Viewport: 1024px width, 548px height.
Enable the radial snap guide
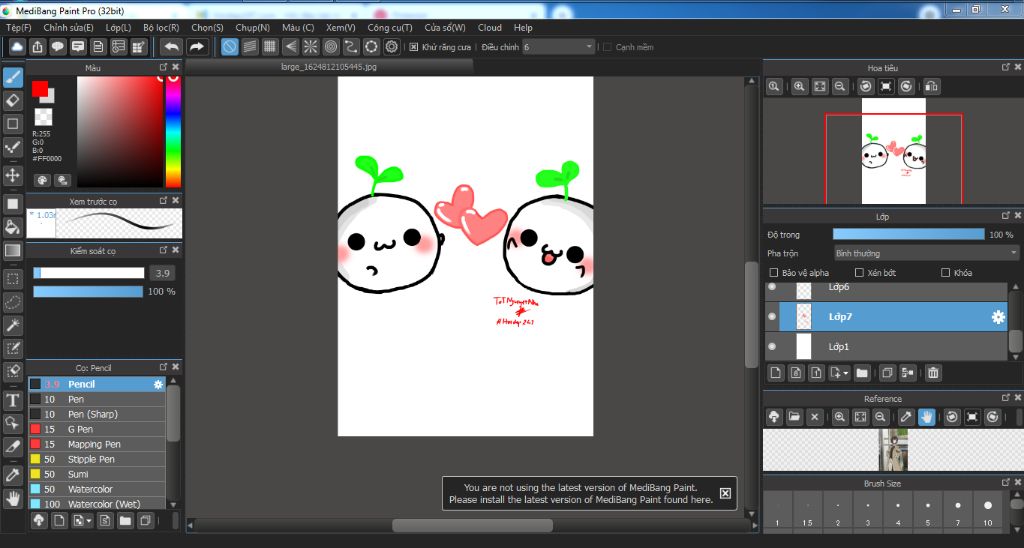click(x=310, y=46)
